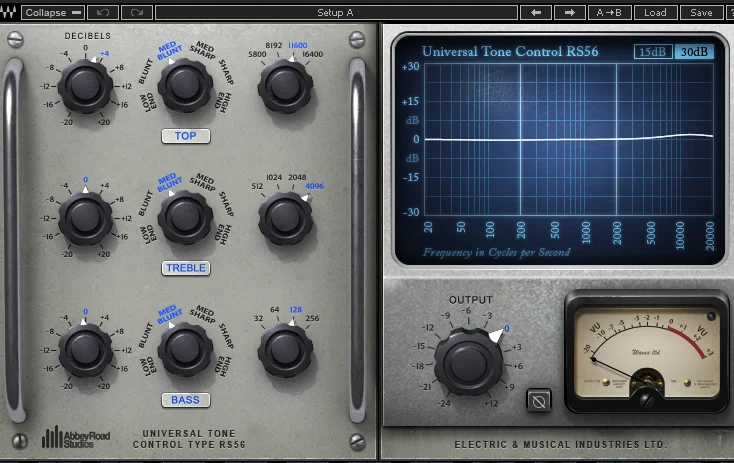Viewport: 734px width, 463px height.
Task: Click the 11600 frequency label on TOP band
Action: coord(298,45)
